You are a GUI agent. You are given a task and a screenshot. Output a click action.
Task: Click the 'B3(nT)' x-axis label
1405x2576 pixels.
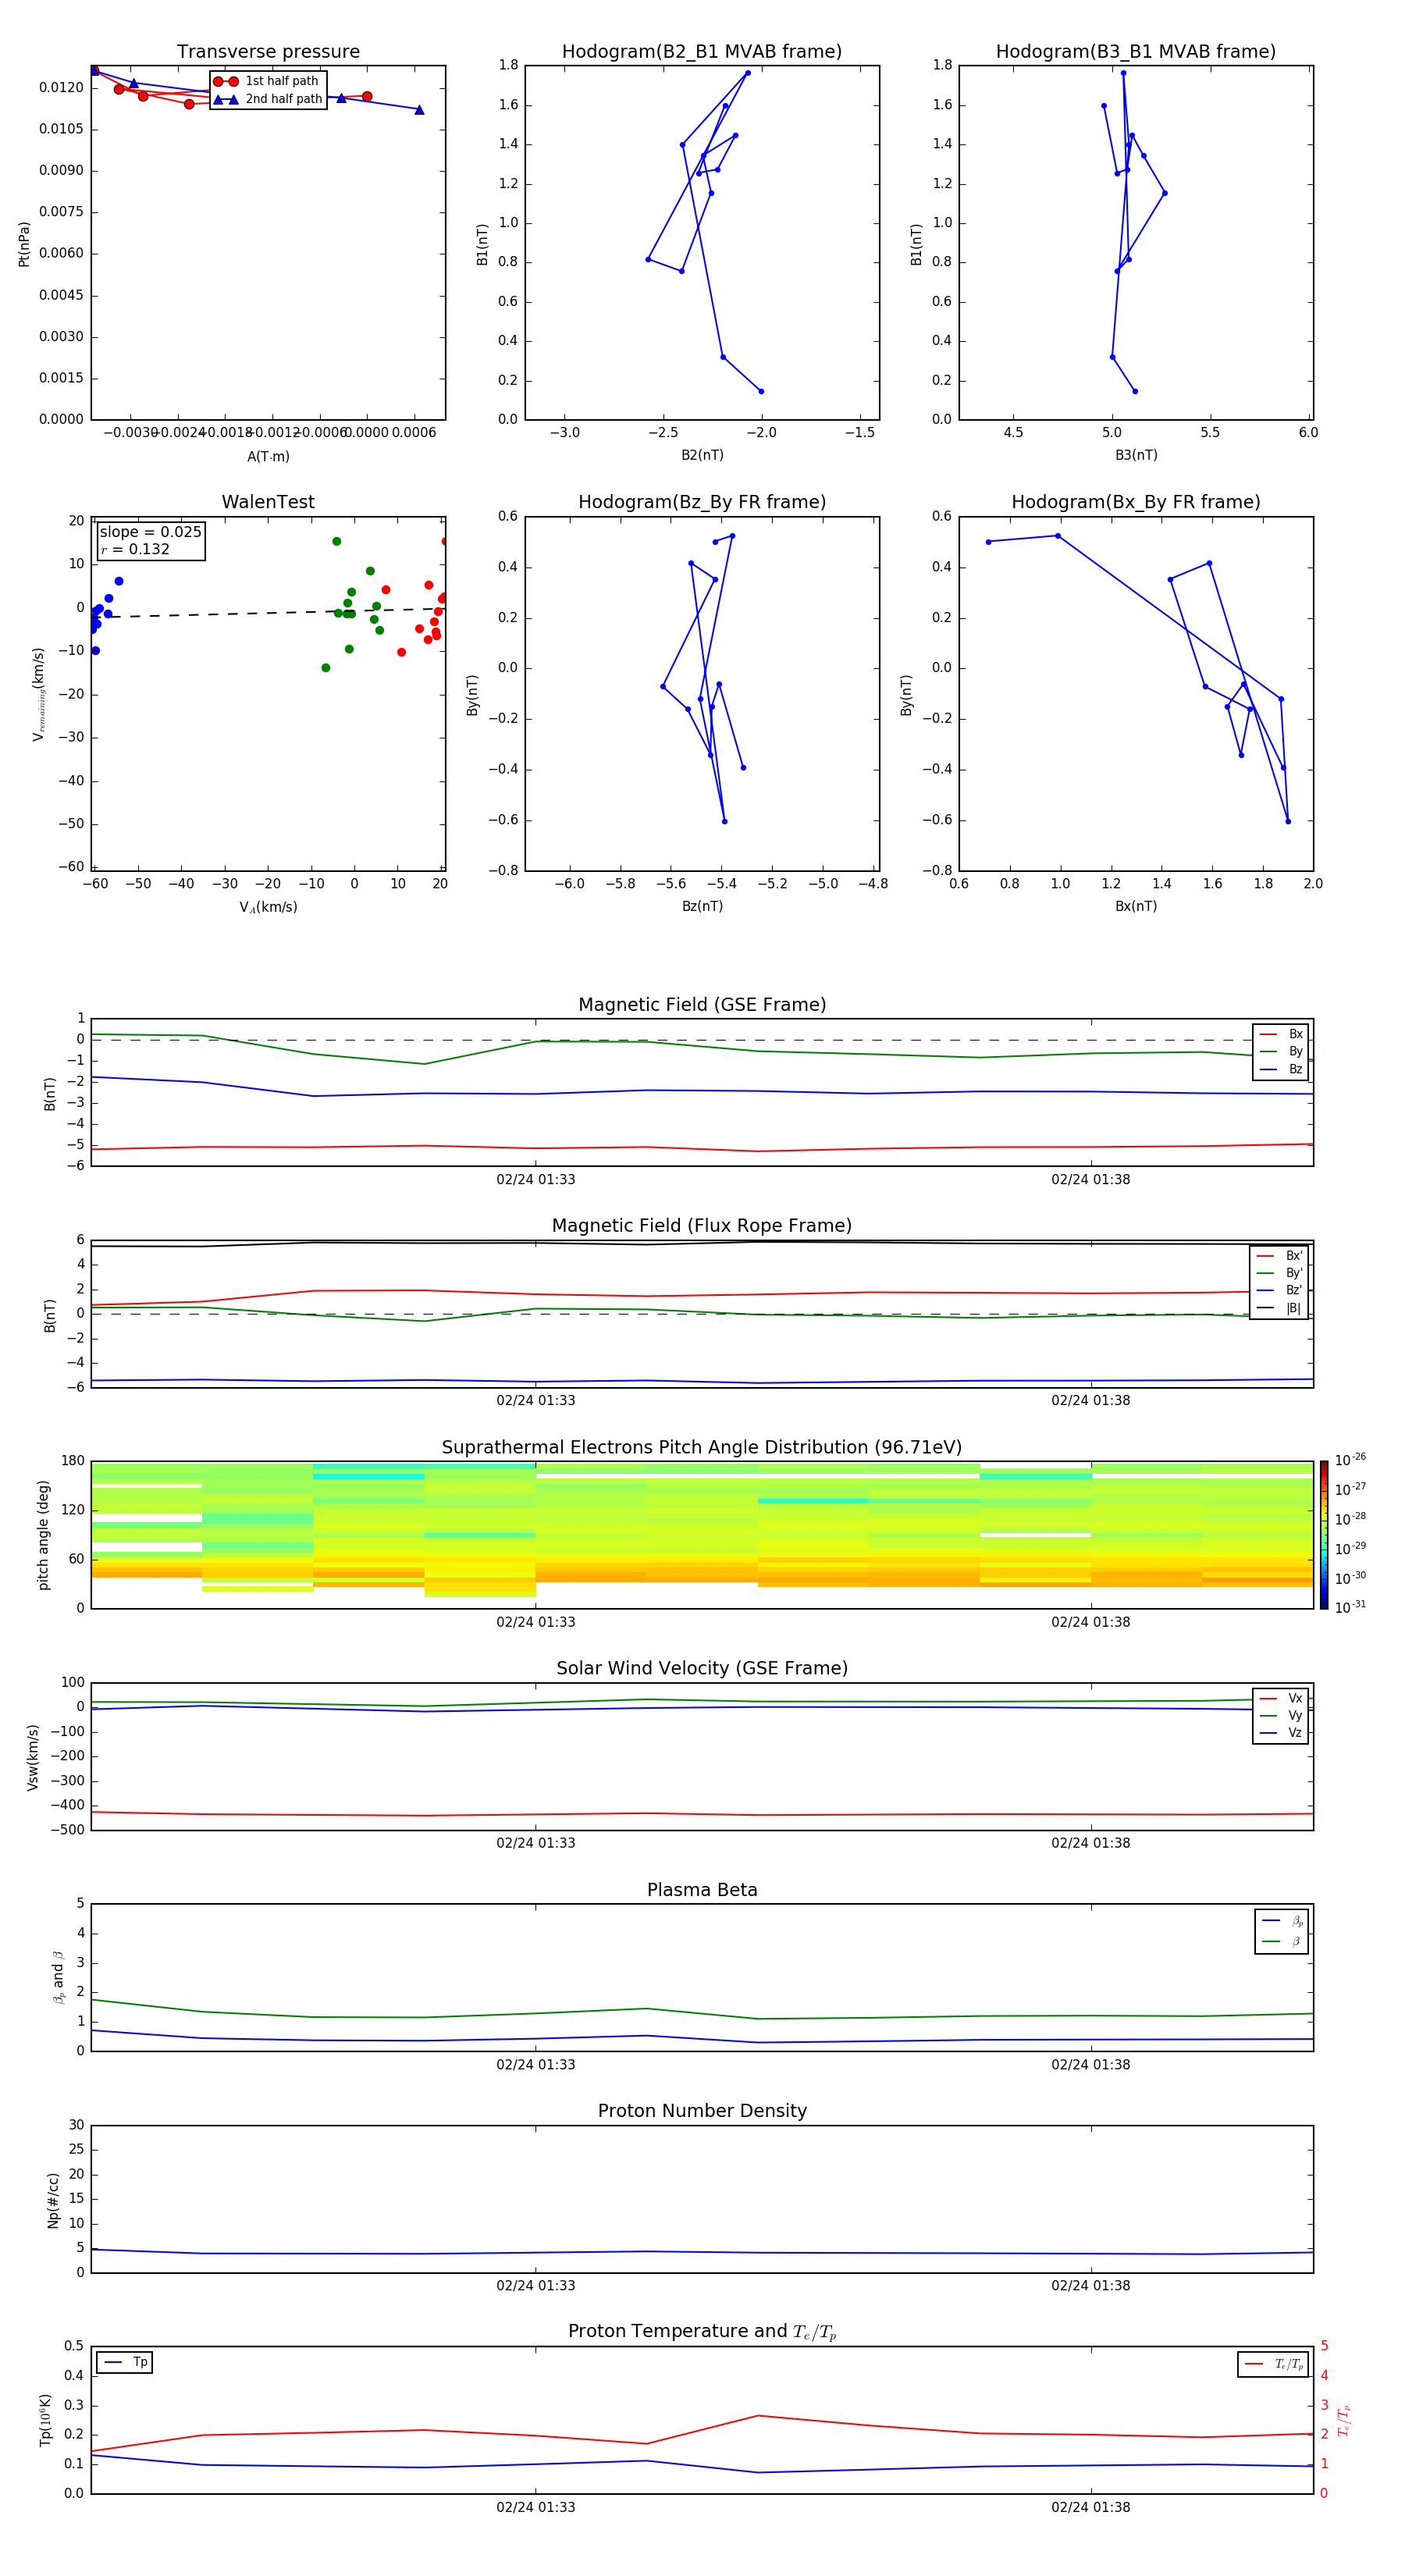[1136, 455]
